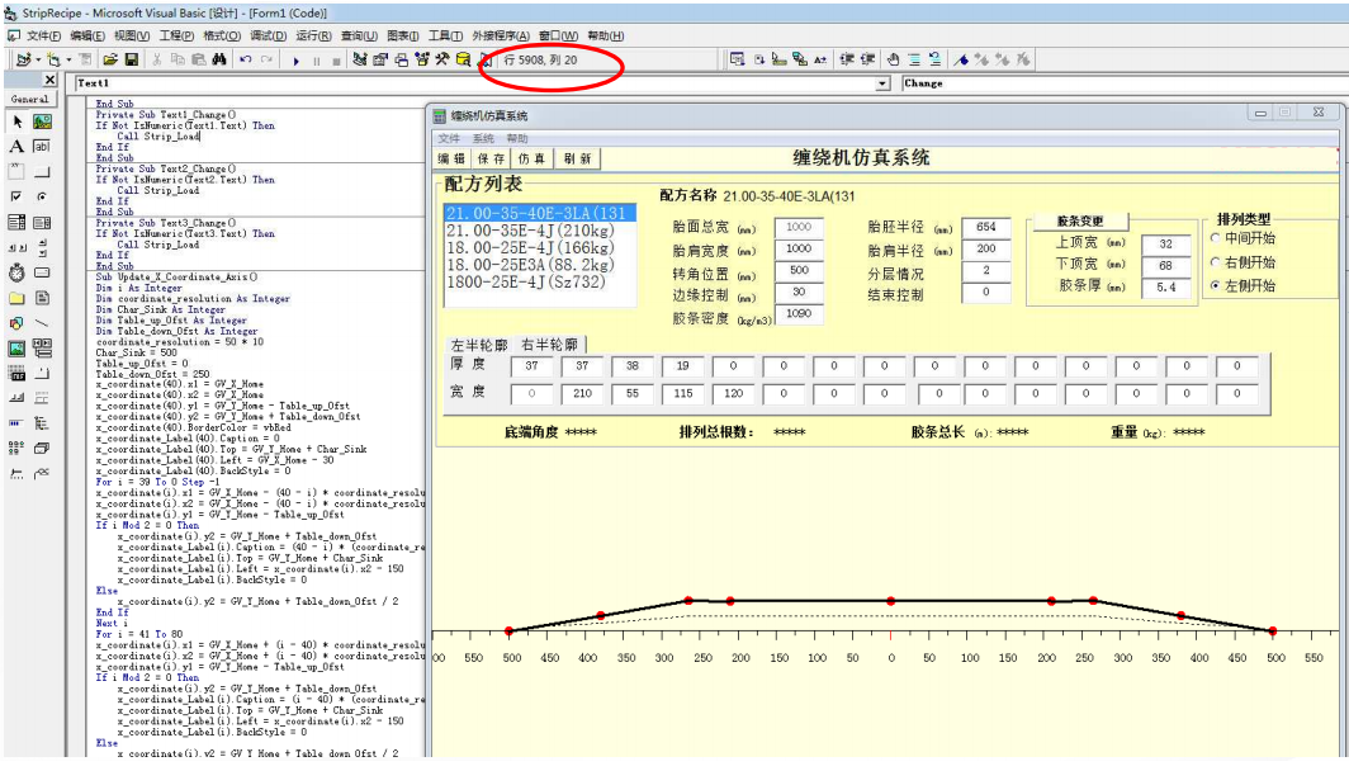Click the 保存 button in simulation window
The width and height of the screenshot is (1349, 761).
(491, 158)
